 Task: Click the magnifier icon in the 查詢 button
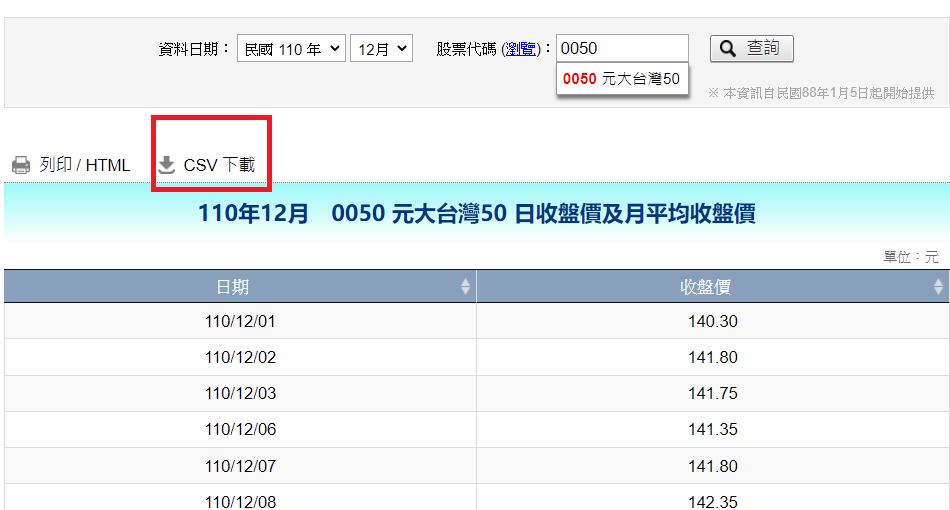728,48
